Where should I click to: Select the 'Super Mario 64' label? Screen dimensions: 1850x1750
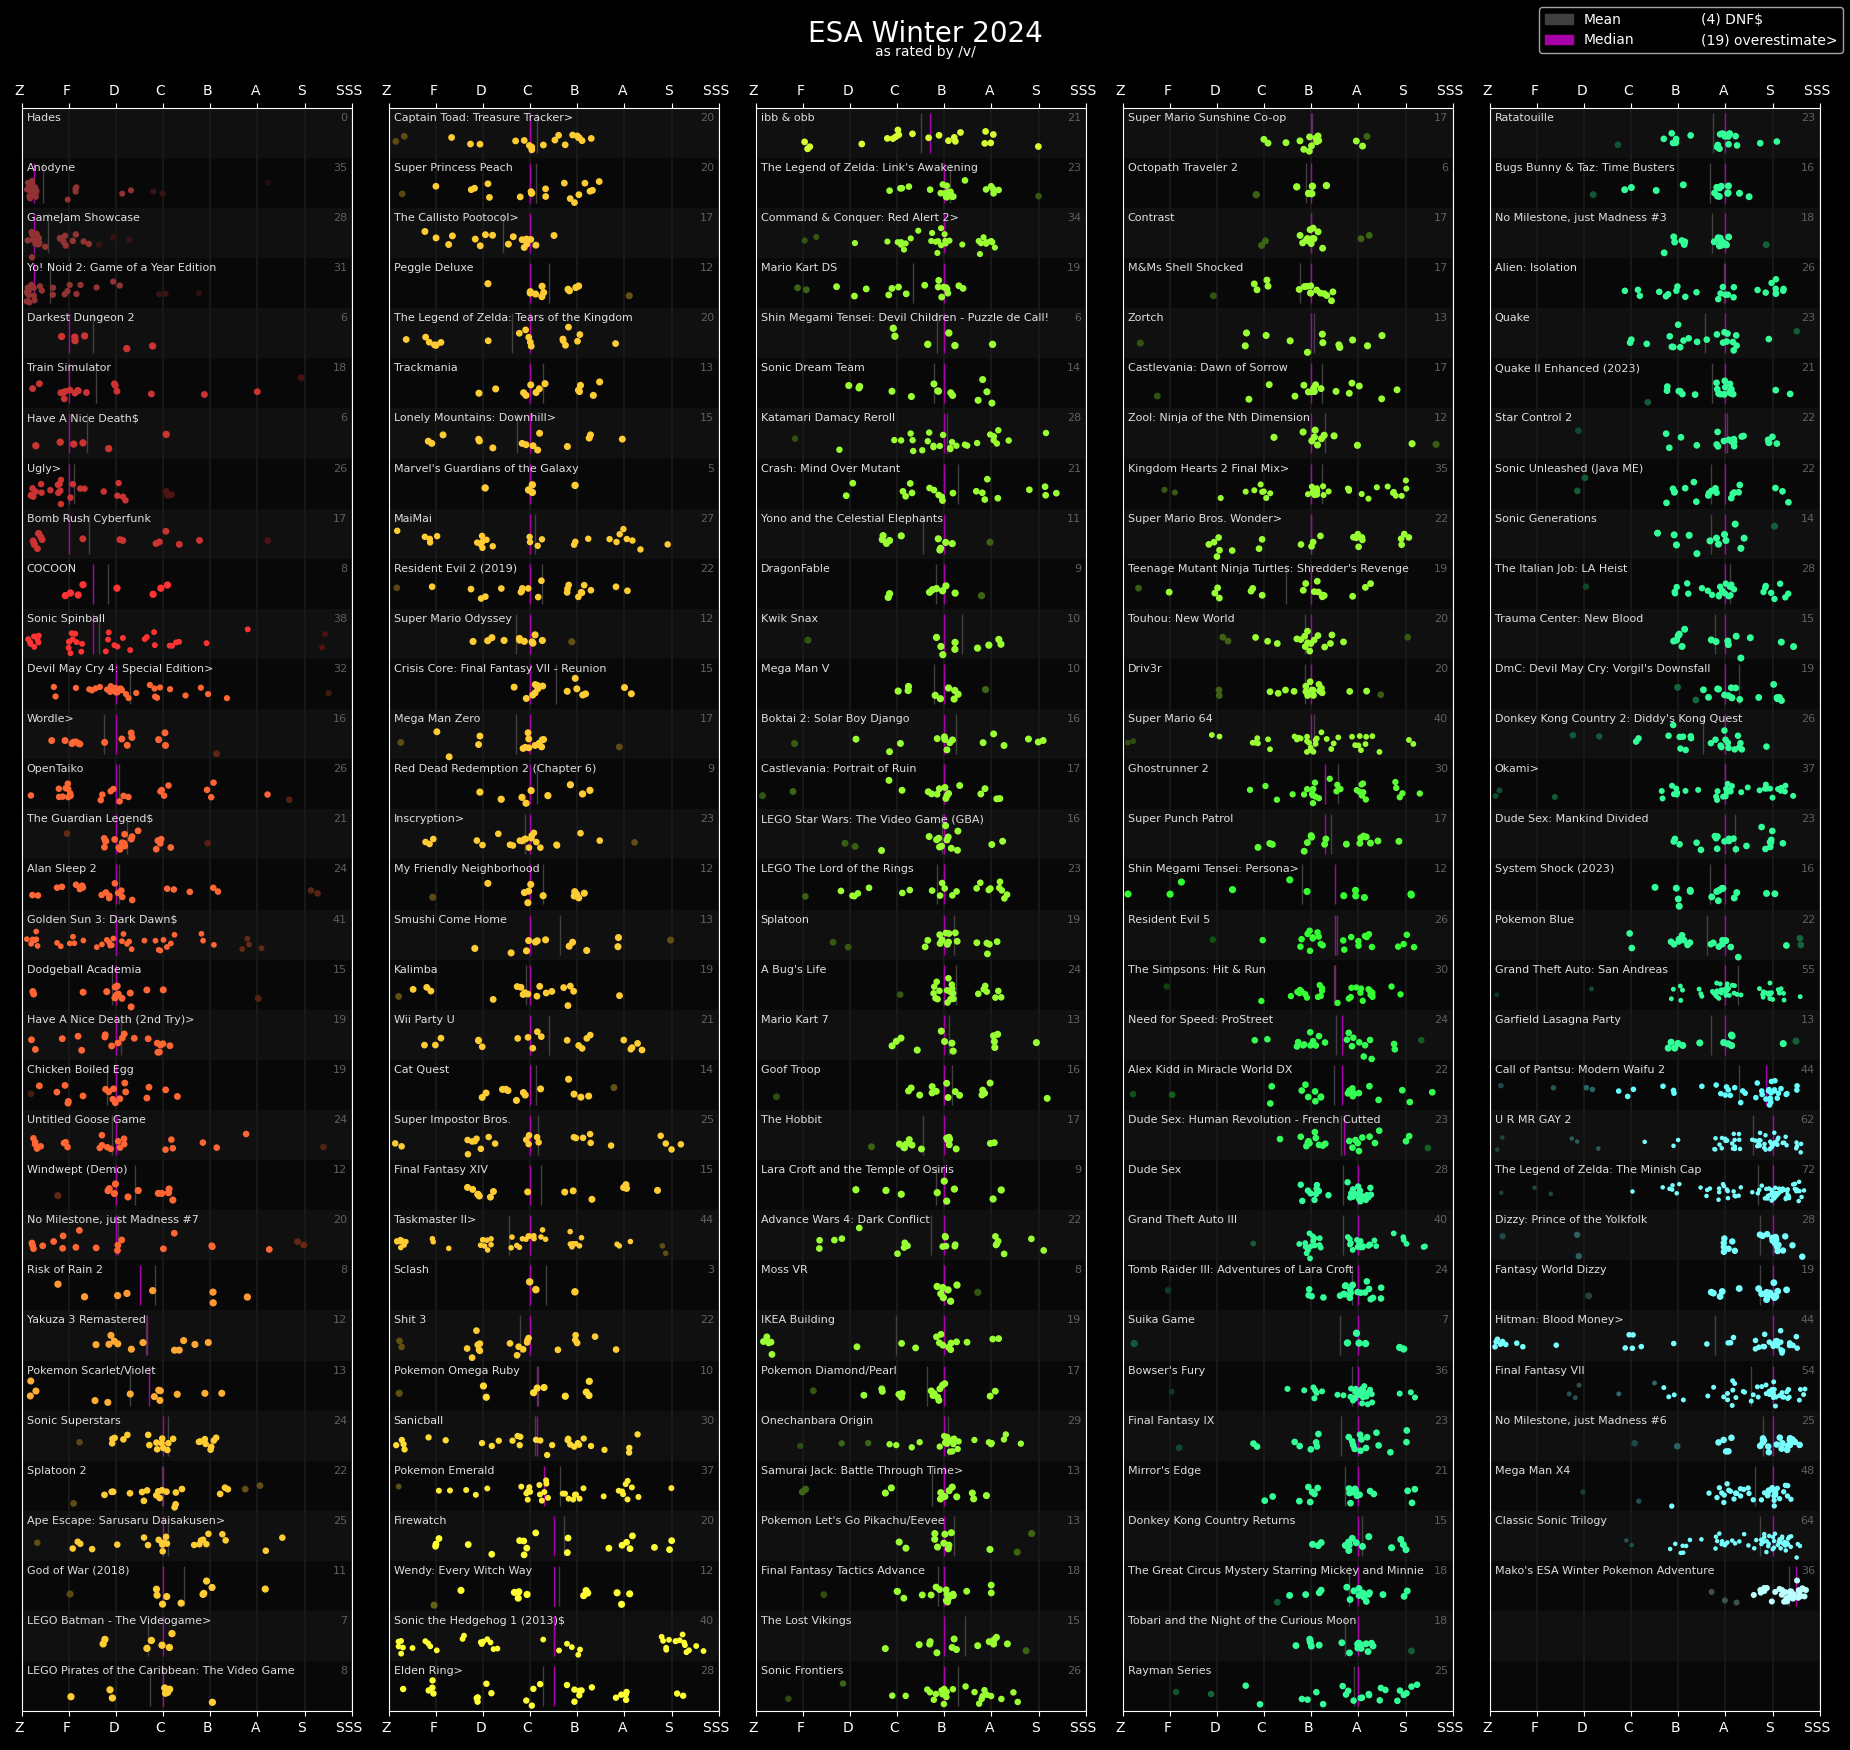tap(1170, 719)
